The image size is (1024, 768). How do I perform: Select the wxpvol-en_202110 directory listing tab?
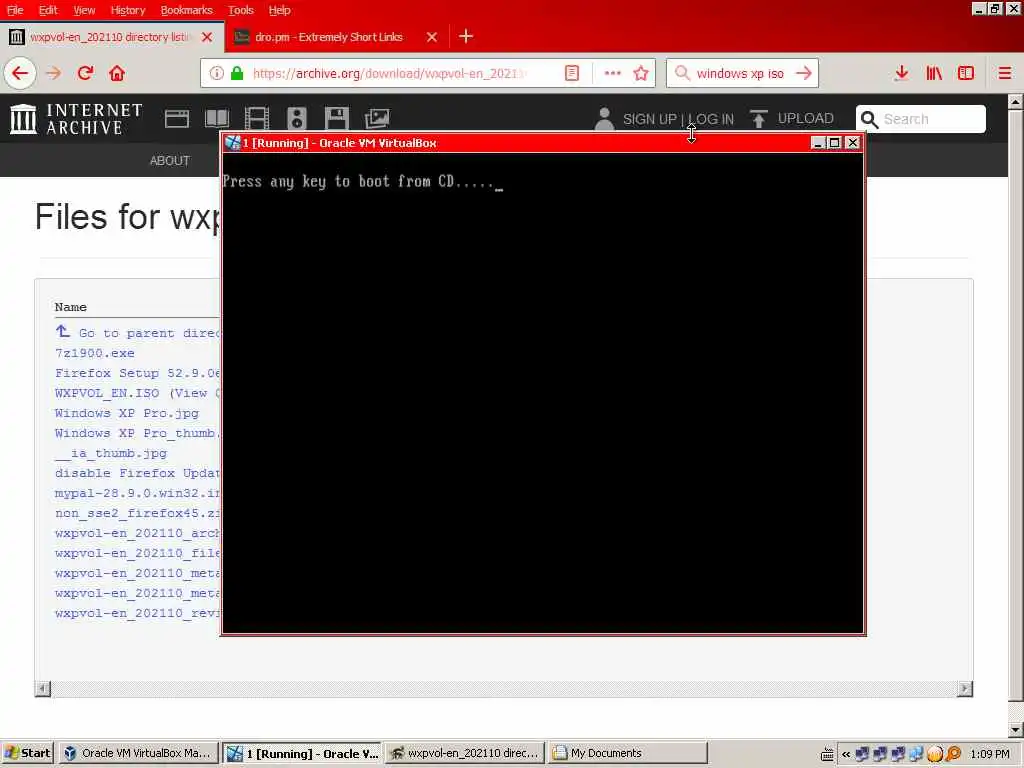(x=110, y=37)
